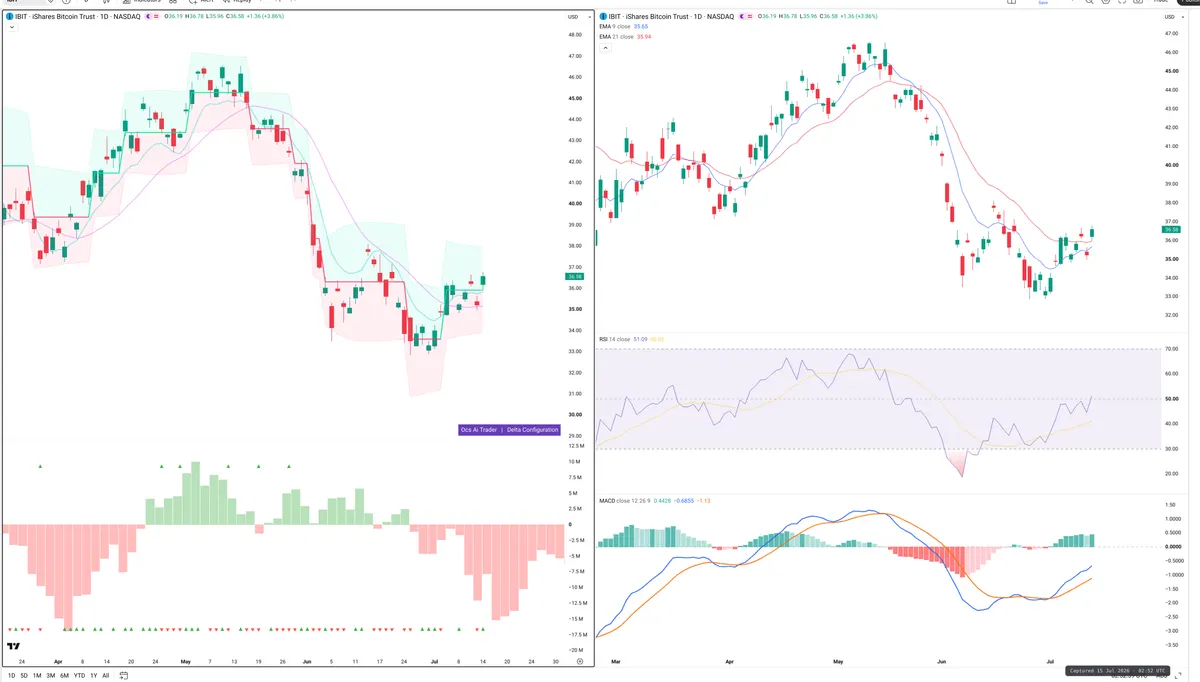Click the IBIT logo in left chart title
Screen dimensions: 1200x682
[9, 17]
